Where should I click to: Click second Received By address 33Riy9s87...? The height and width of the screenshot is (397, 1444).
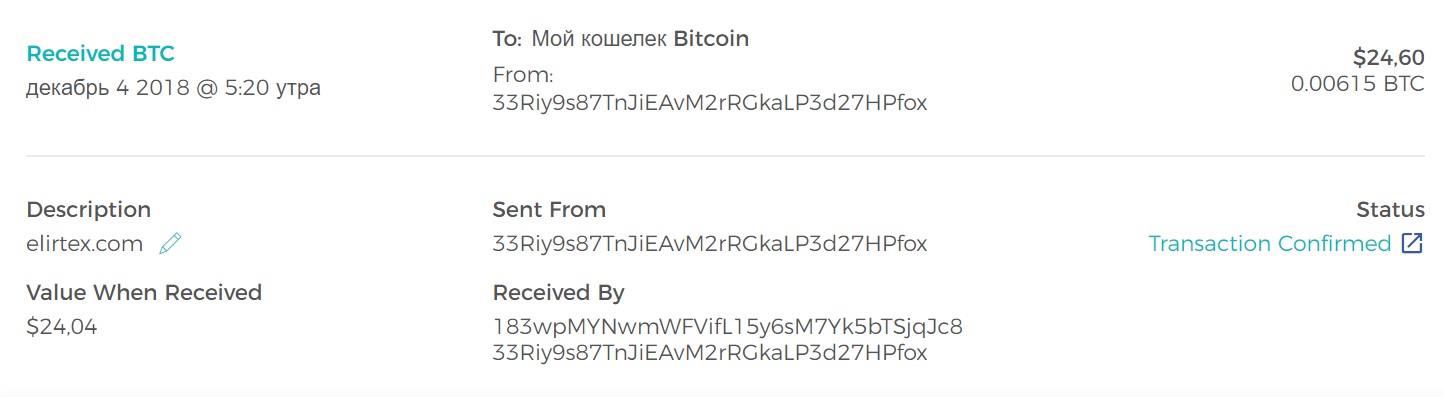pos(710,352)
